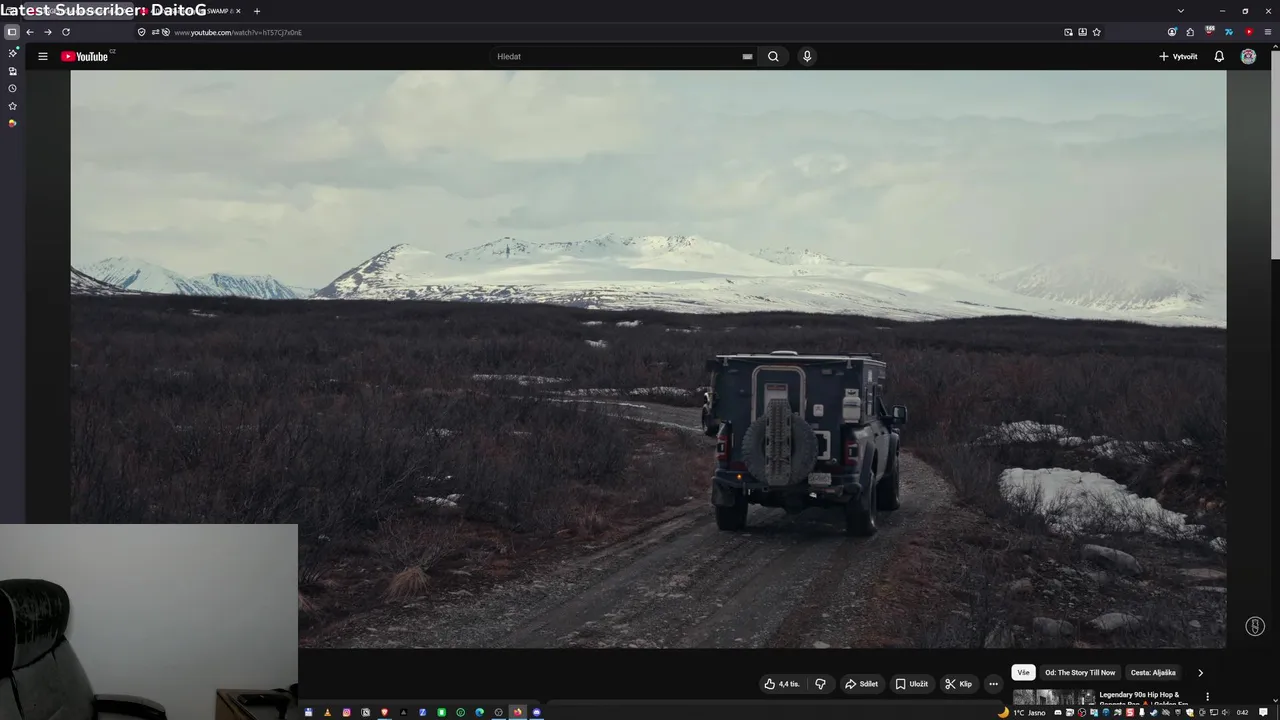Open the AI sparkle sidebar tool
Viewport: 1280px width, 720px height.
pos(12,53)
